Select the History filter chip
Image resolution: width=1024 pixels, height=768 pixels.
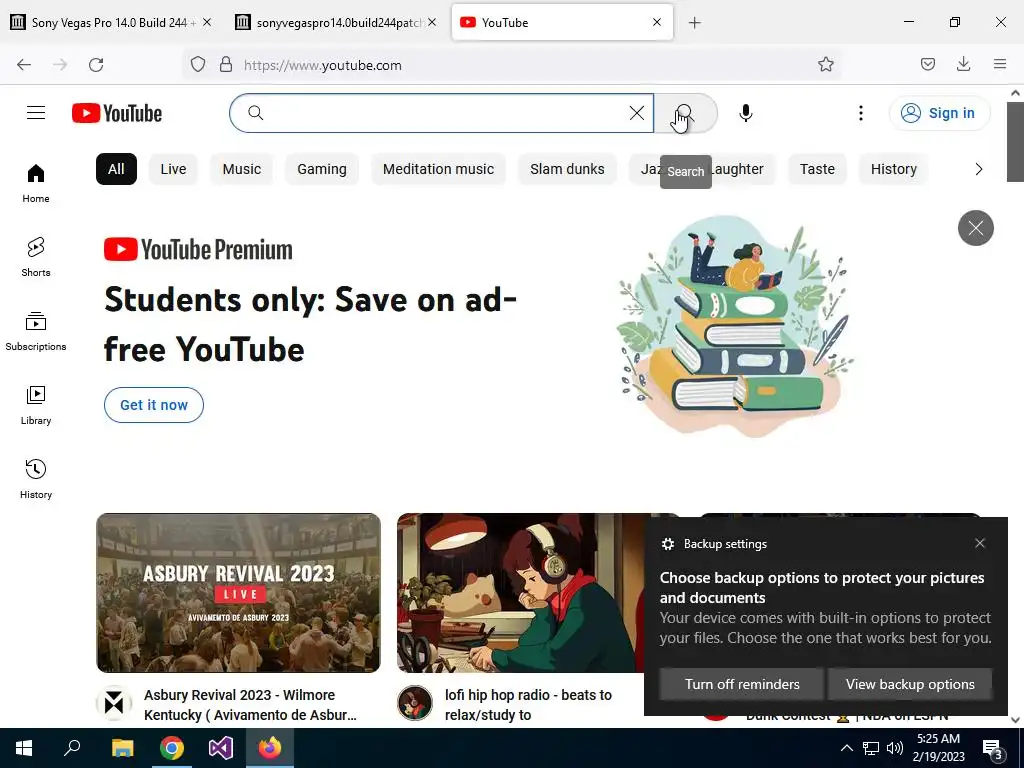coord(893,169)
